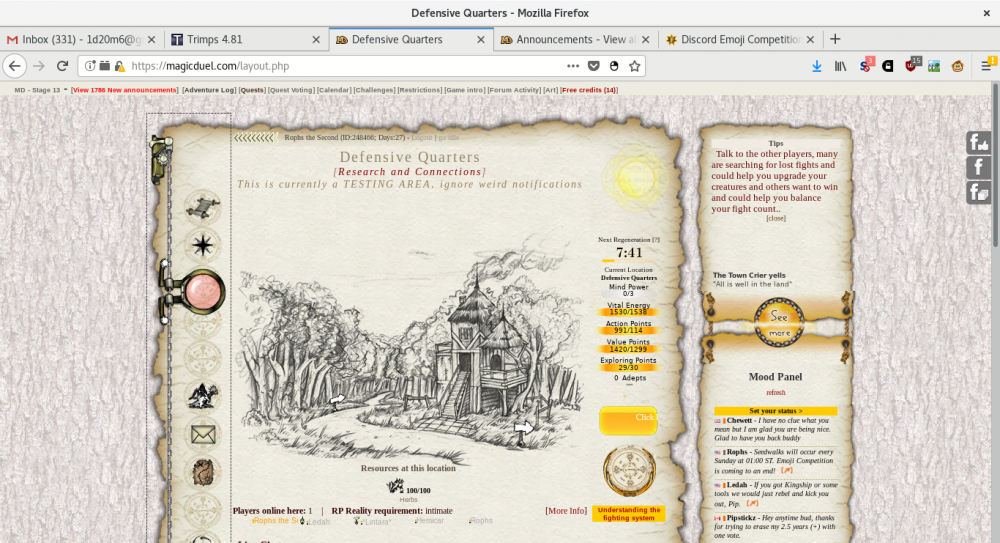The width and height of the screenshot is (1000, 543).
Task: Open the scroll icon in left sidebar
Action: pyautogui.click(x=203, y=207)
